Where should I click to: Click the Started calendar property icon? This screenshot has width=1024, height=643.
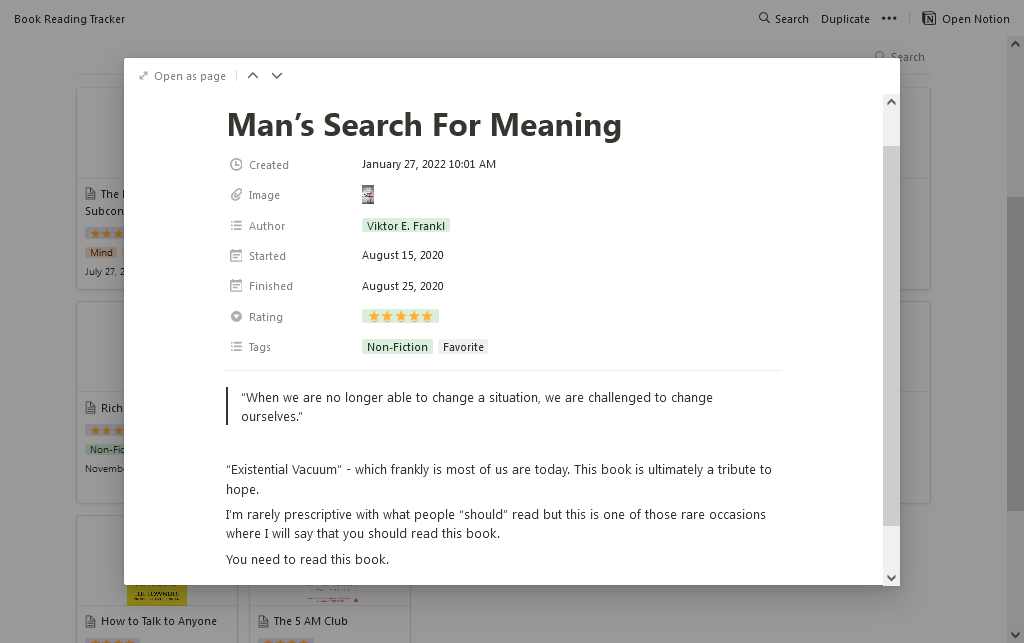[236, 256]
